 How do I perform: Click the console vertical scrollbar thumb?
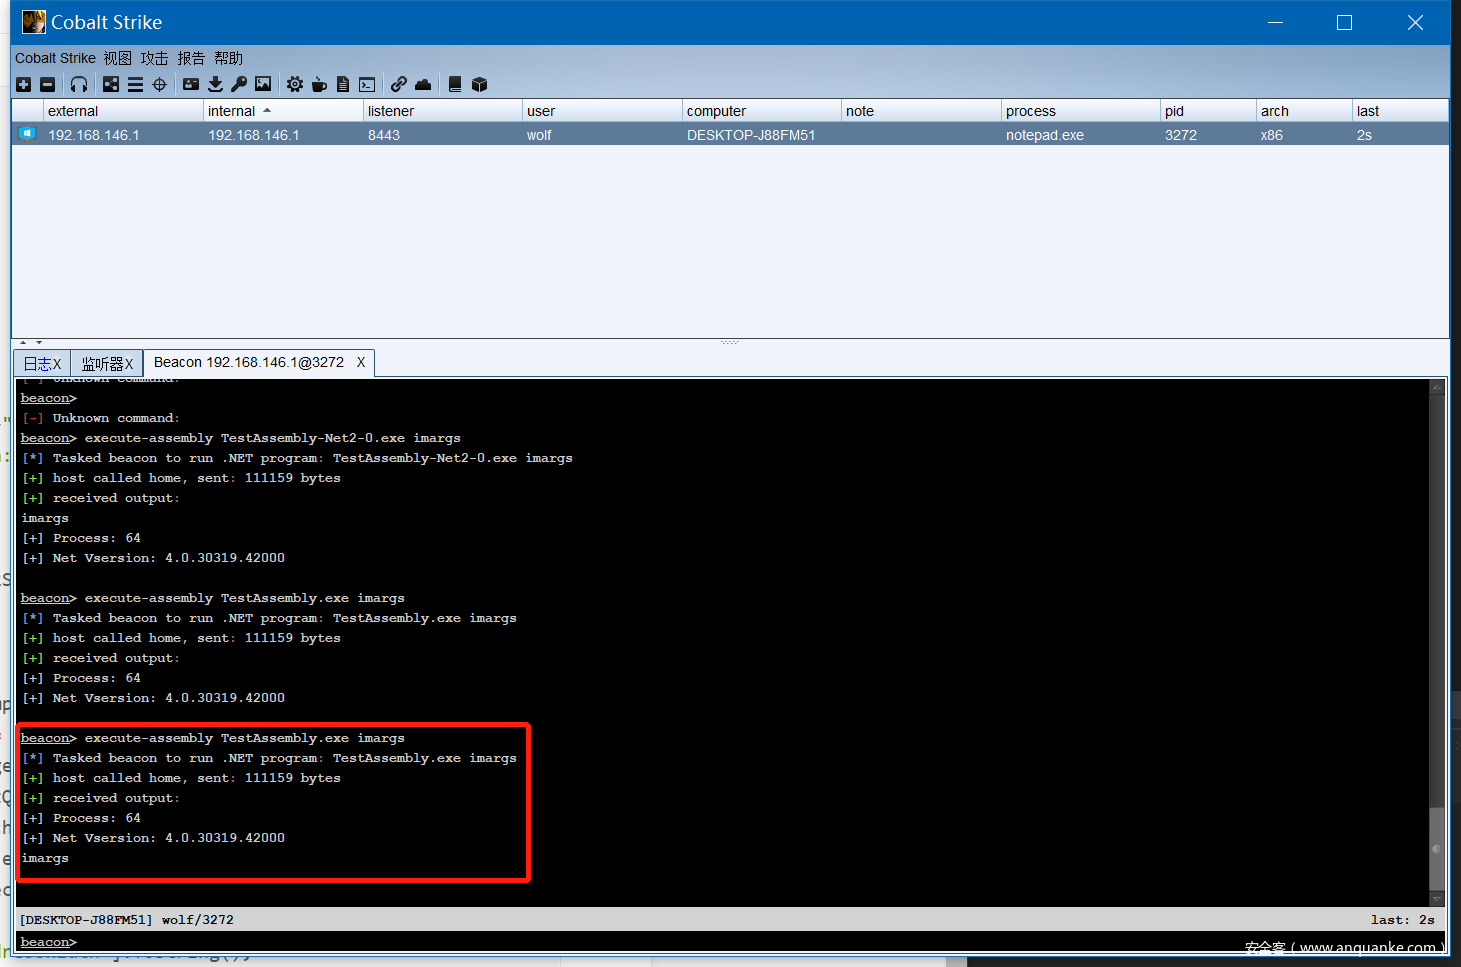(1437, 848)
